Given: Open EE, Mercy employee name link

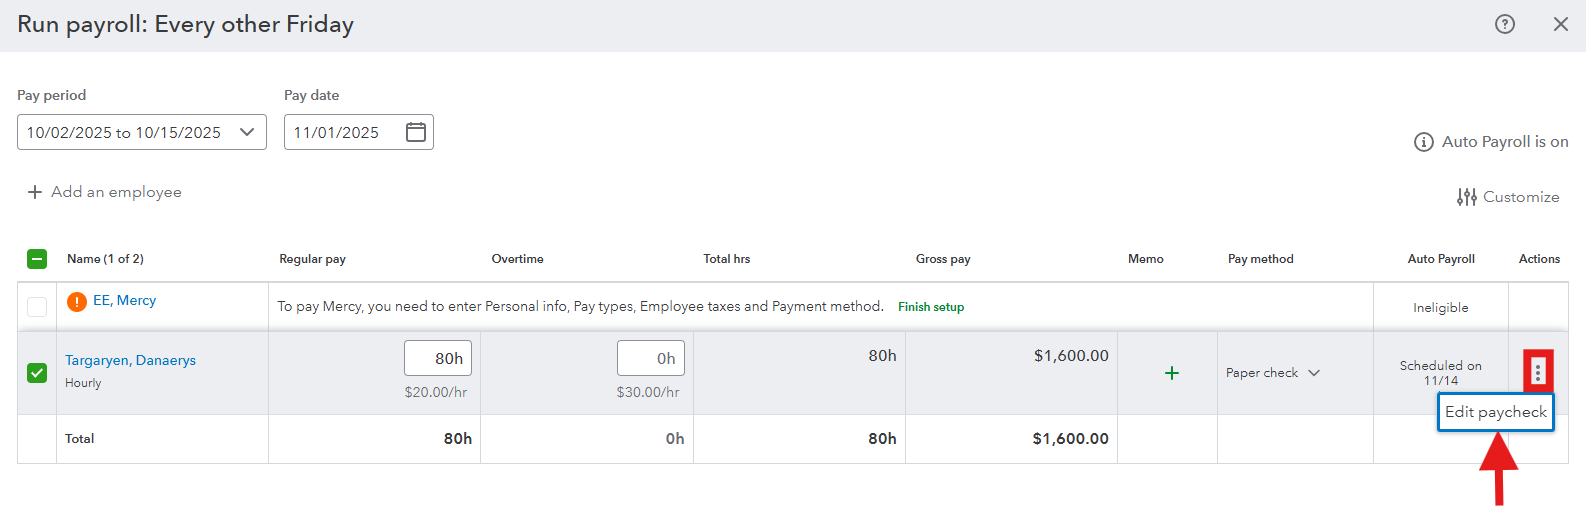Looking at the screenshot, I should 125,300.
